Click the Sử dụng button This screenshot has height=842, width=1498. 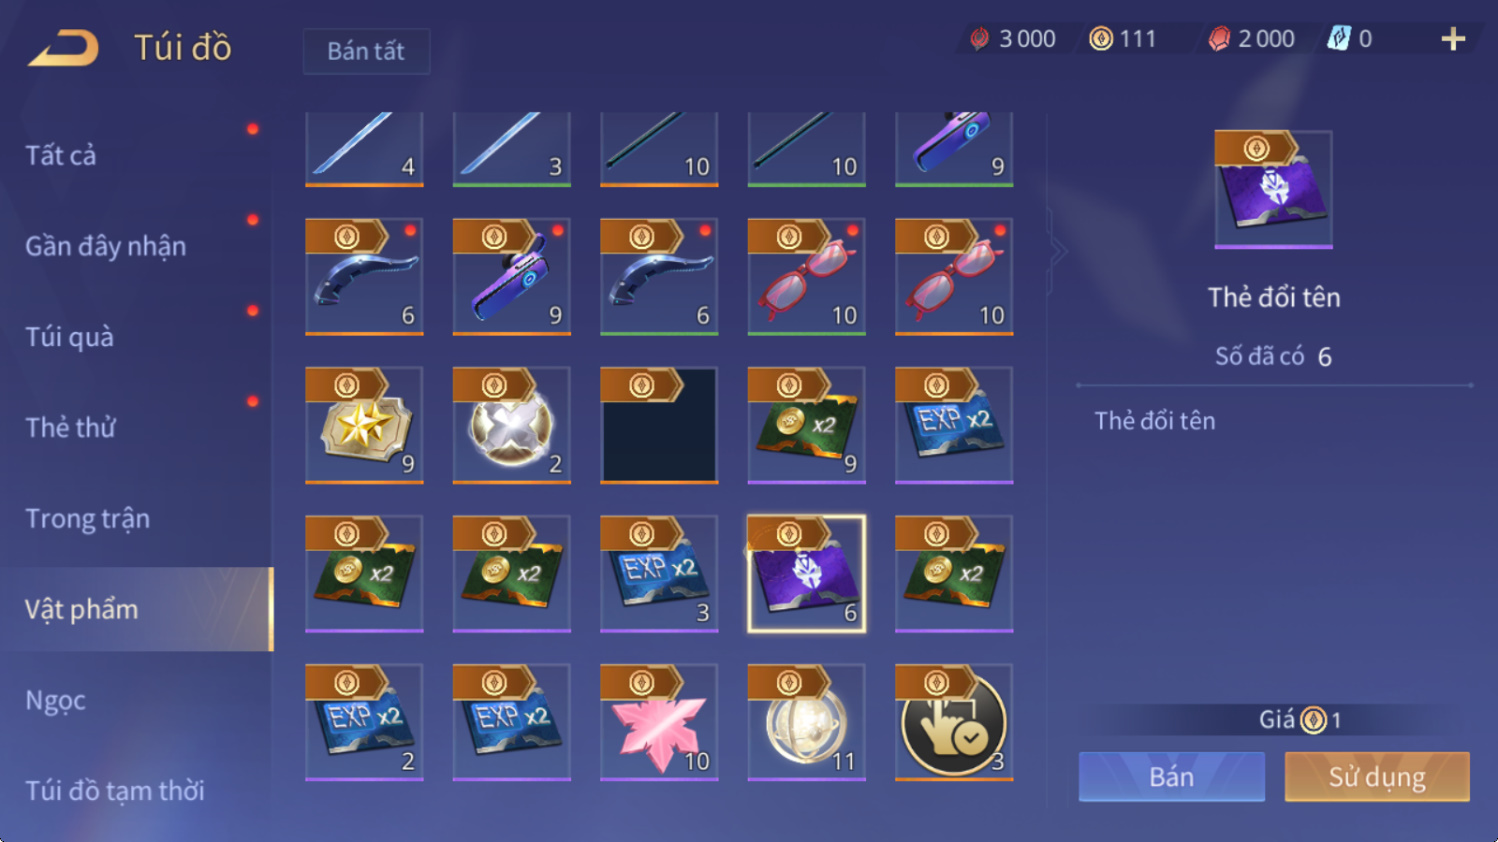(1377, 777)
